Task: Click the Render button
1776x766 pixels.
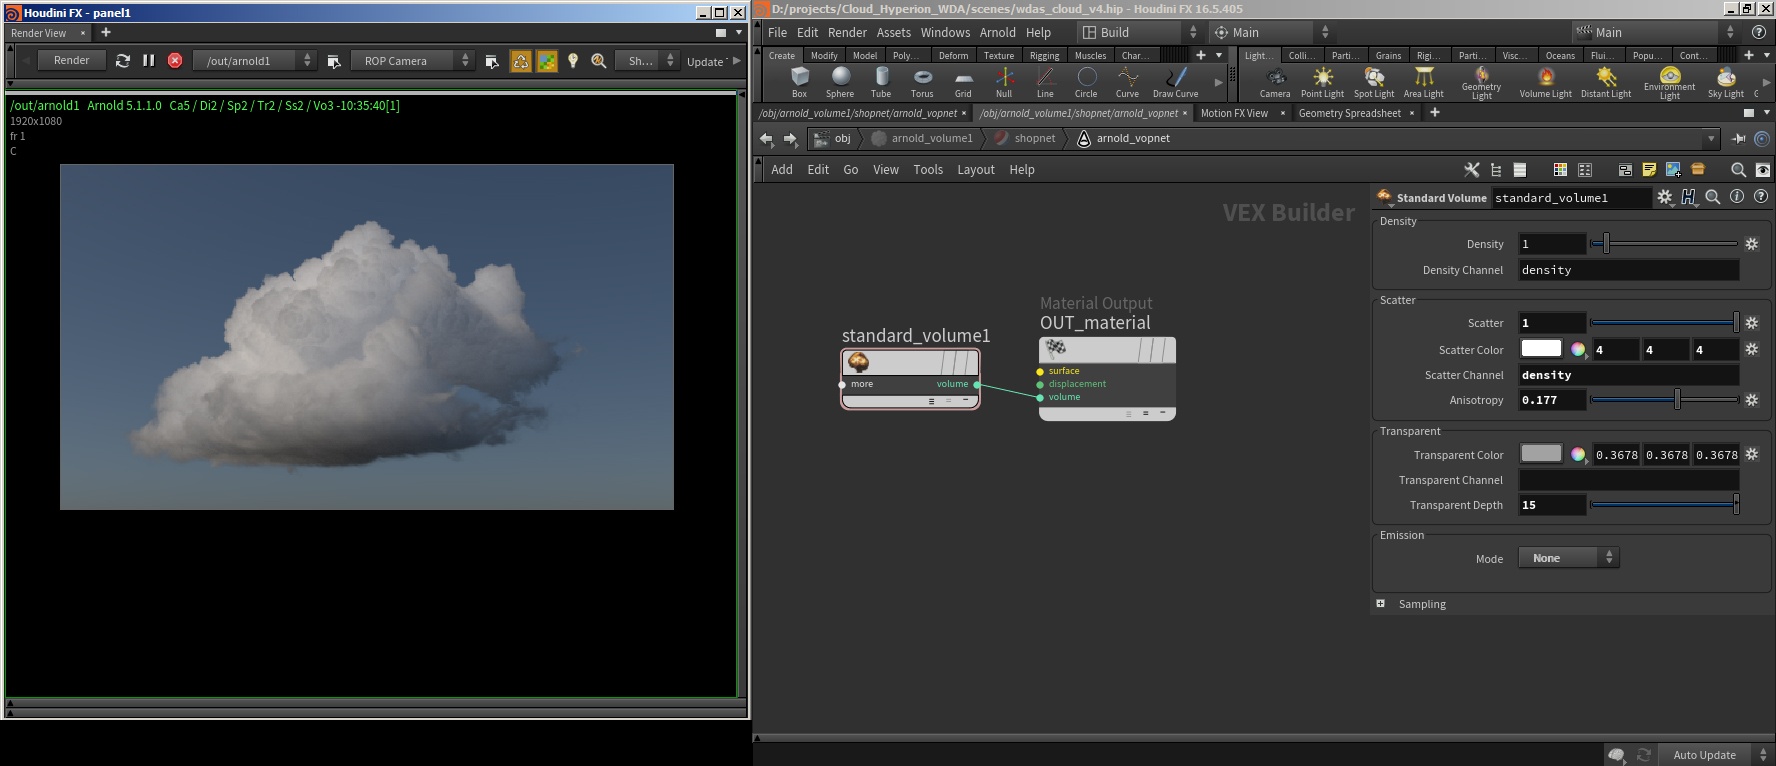Action: click(x=71, y=60)
